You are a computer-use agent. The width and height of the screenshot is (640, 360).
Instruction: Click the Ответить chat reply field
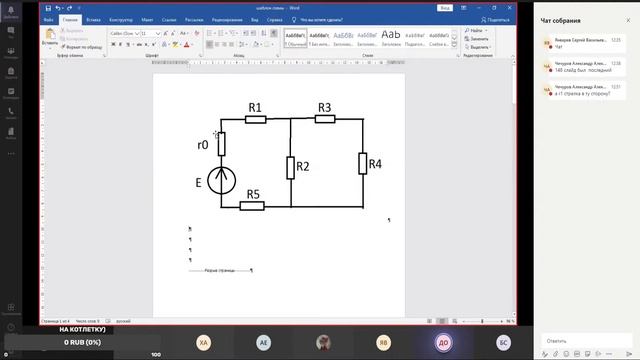coord(587,341)
